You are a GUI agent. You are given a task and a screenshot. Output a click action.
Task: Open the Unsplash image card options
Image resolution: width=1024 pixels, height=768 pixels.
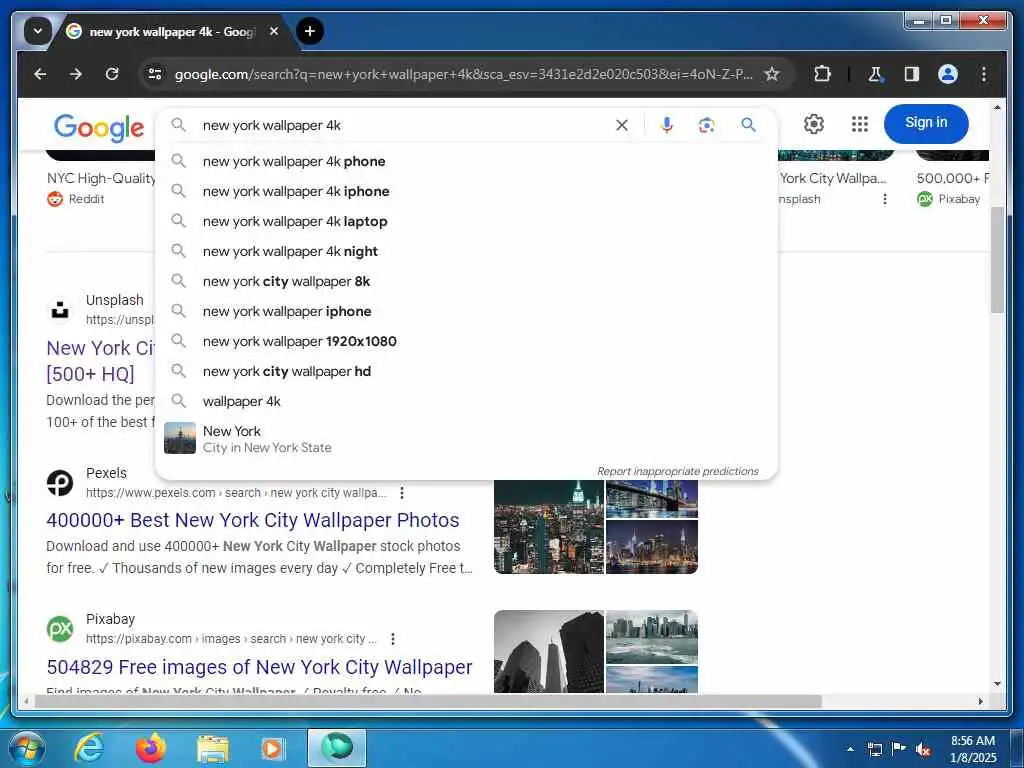tap(885, 199)
